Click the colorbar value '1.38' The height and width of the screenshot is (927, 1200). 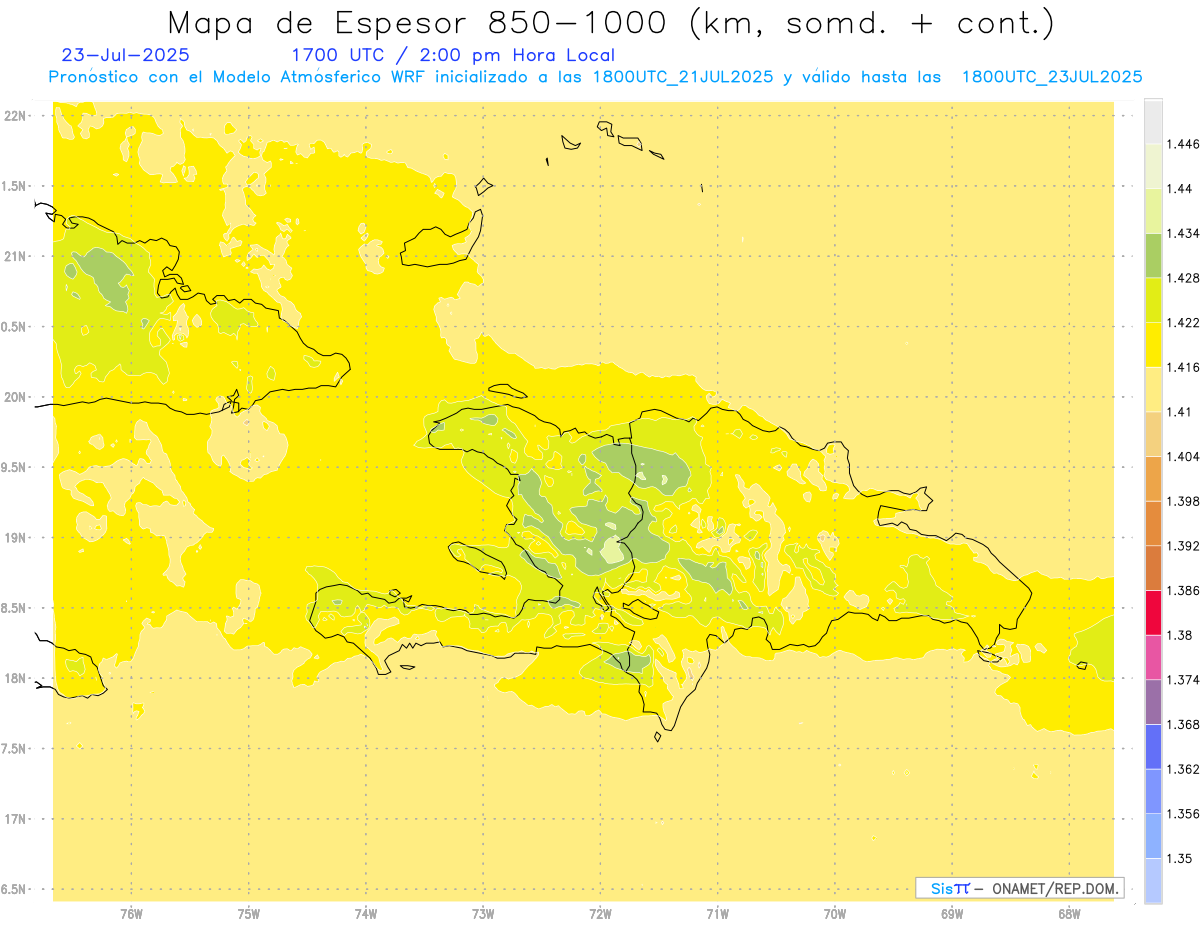tap(1179, 635)
